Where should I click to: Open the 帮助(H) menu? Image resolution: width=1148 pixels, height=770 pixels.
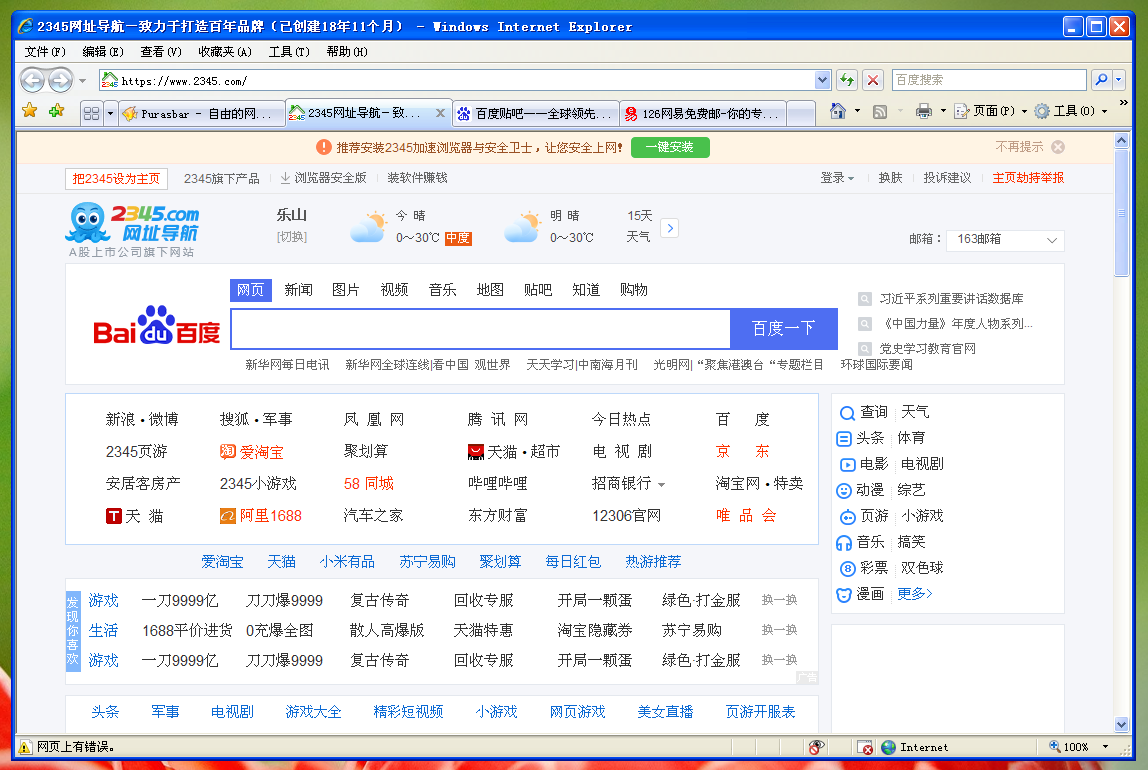point(347,51)
